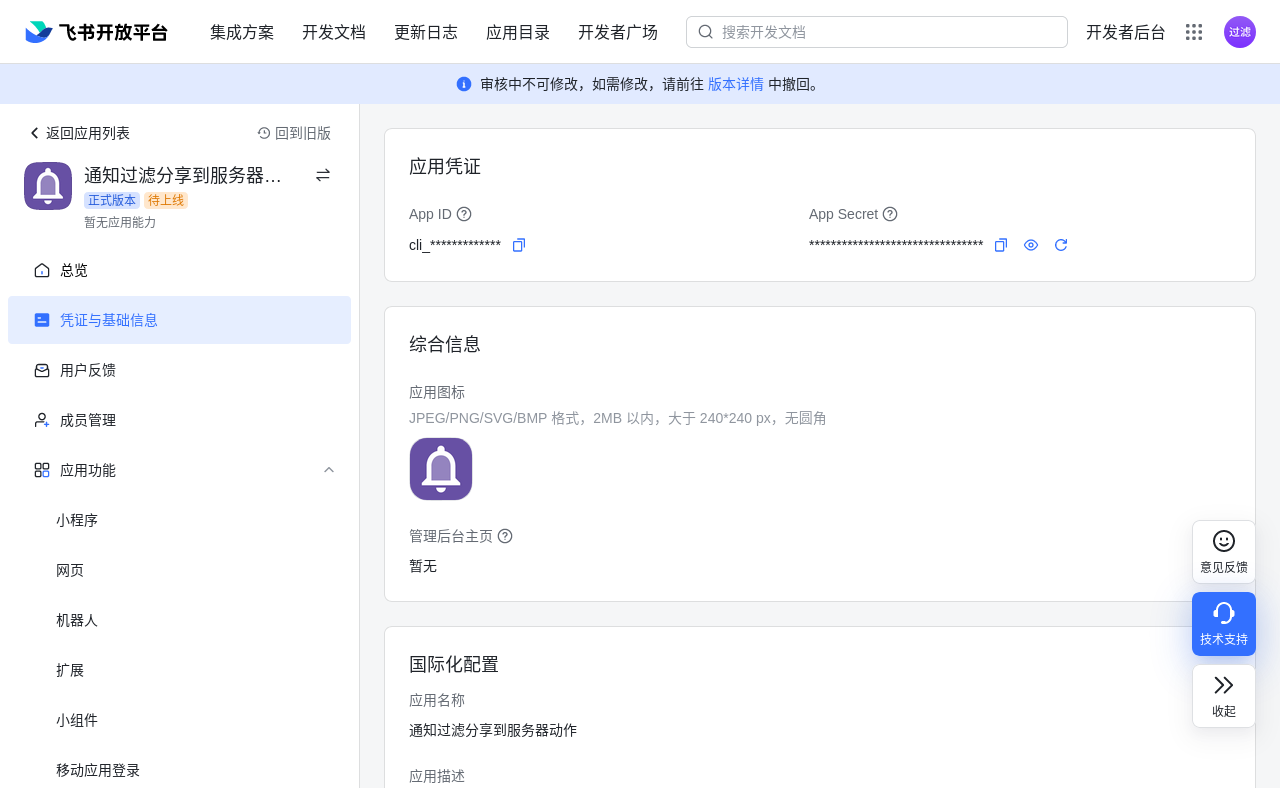1280x788 pixels.
Task: Switch back with 回到旧版
Action: 294,133
